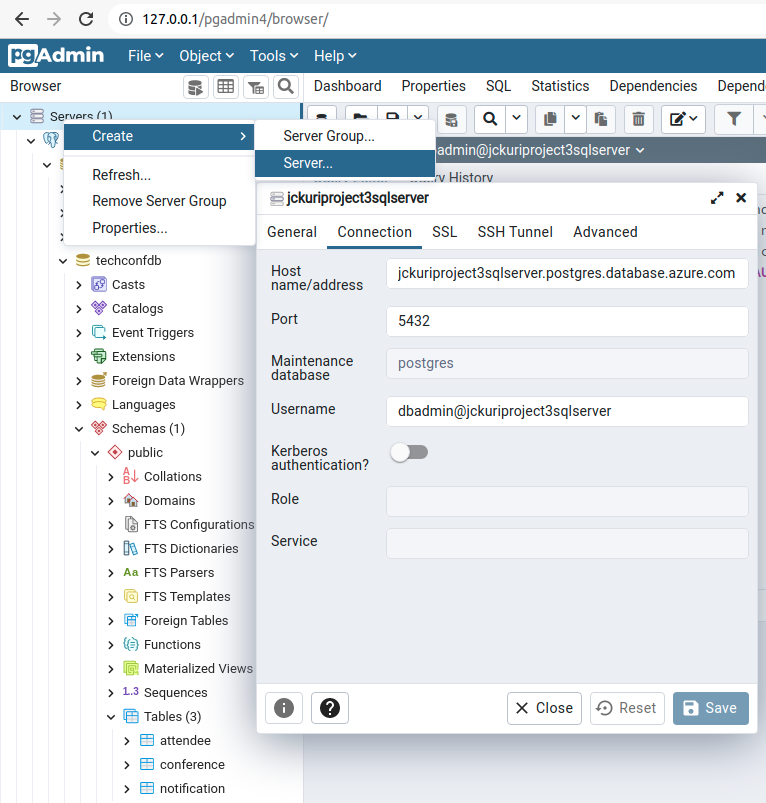This screenshot has height=803, width=766.
Task: Open the connection dropdown next to jckuriproject3sqlserver
Action: [x=640, y=151]
